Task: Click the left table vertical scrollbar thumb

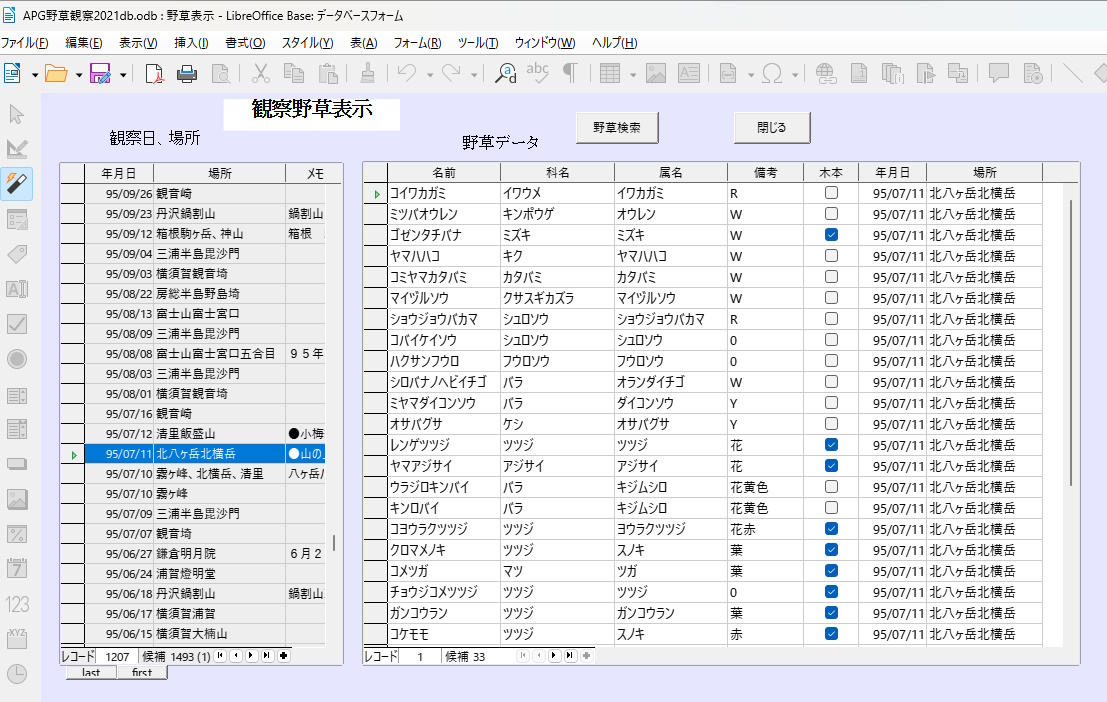Action: pos(334,542)
